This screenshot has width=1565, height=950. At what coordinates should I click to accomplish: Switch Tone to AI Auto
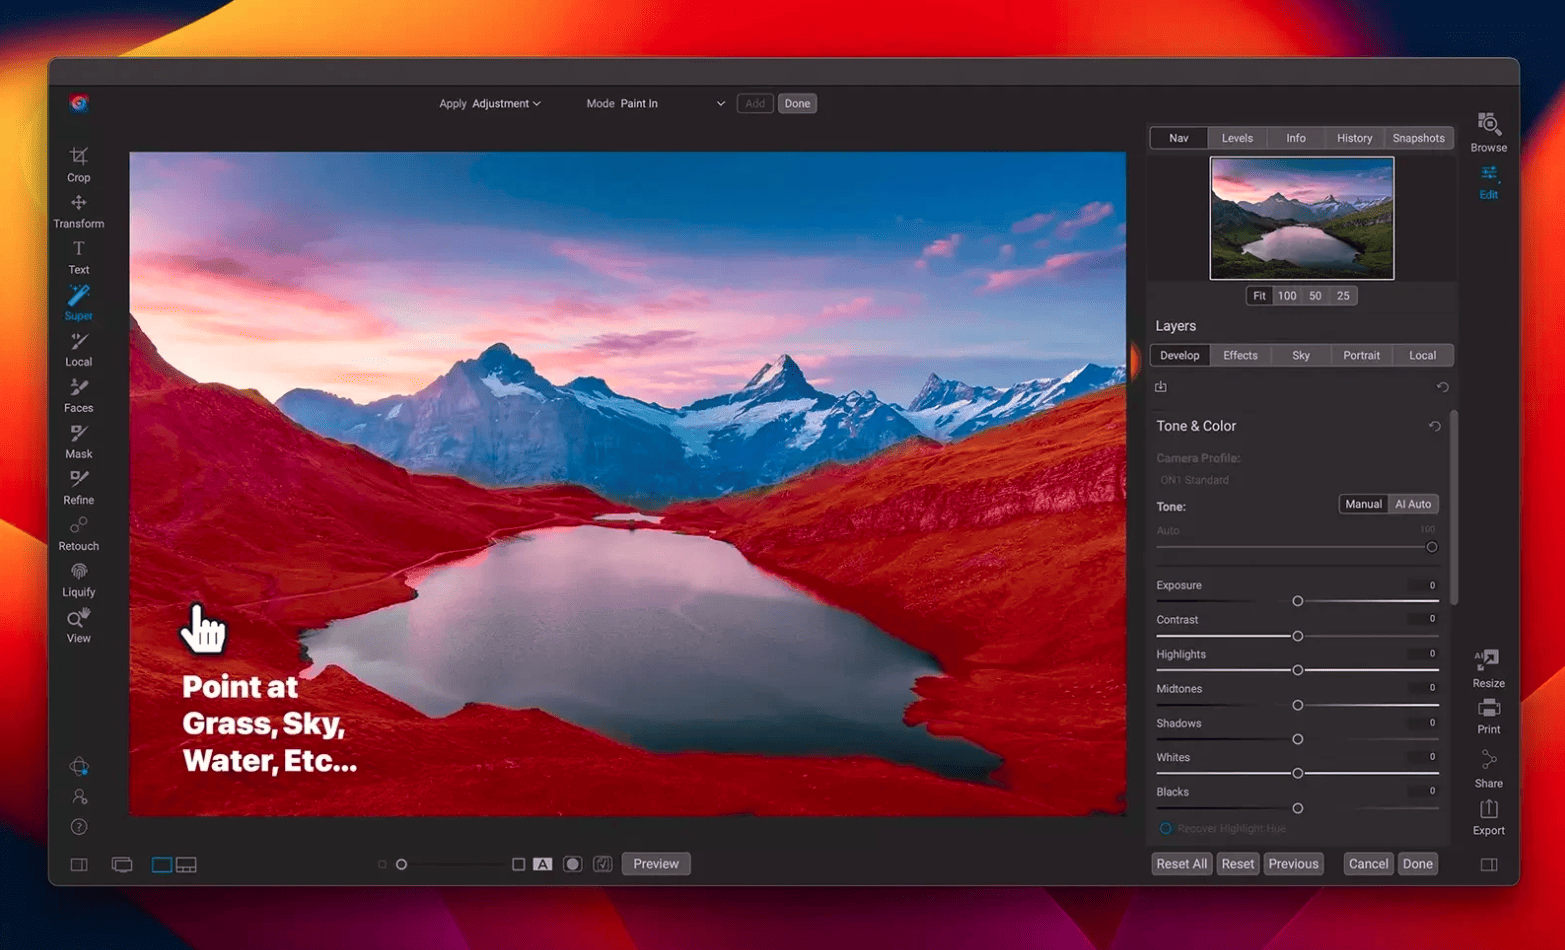[x=1413, y=504]
